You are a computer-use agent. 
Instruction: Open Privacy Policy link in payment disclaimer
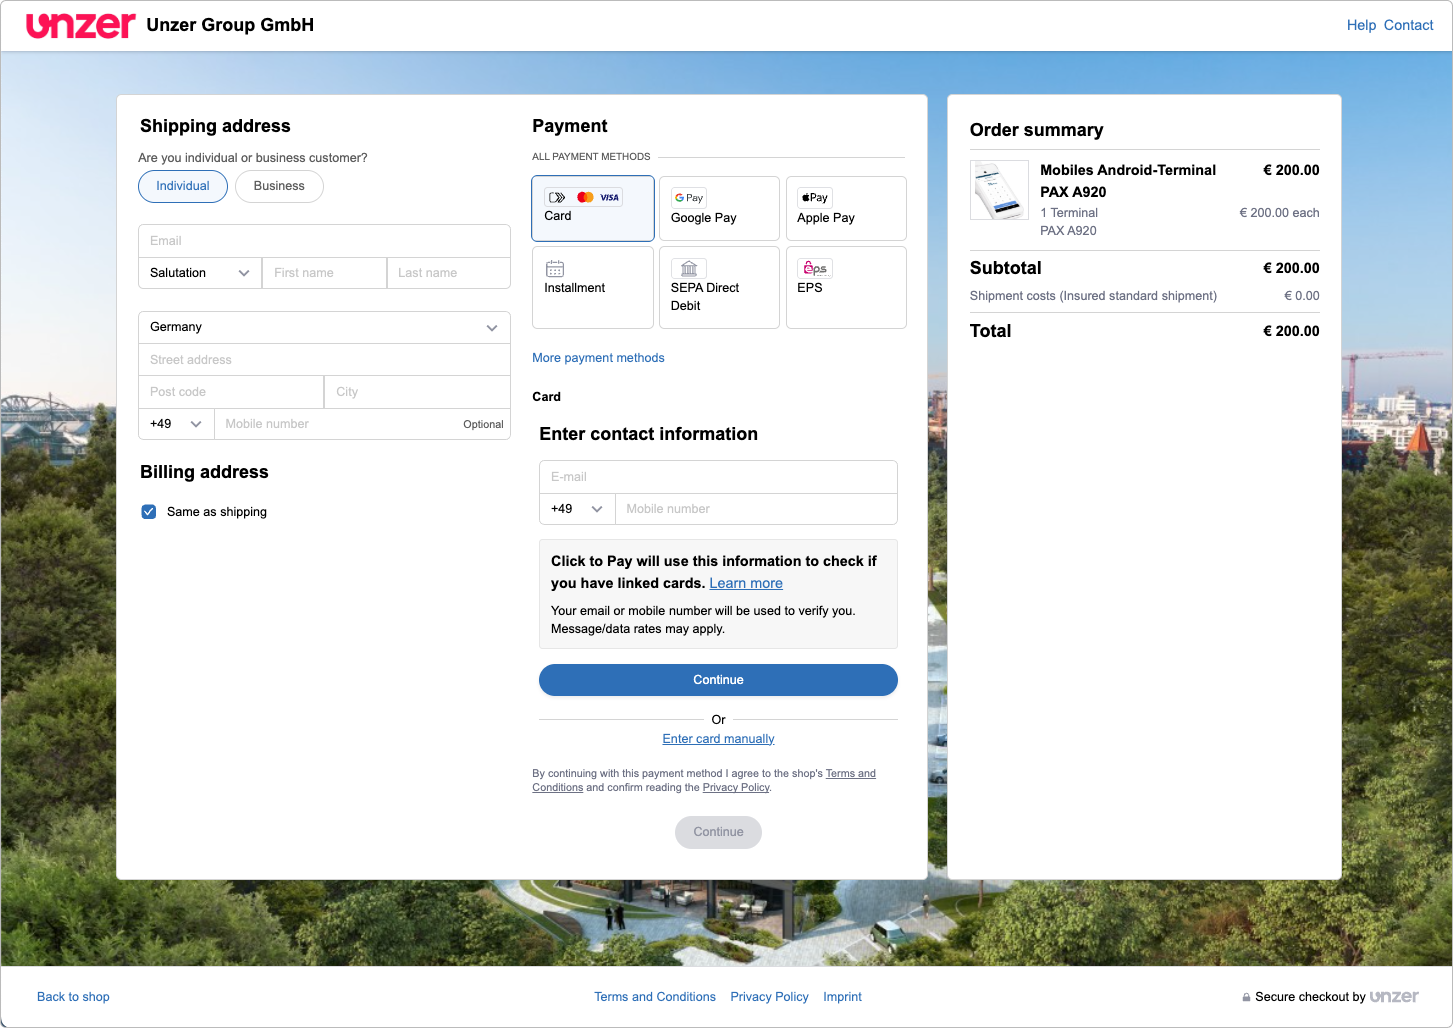click(x=736, y=788)
